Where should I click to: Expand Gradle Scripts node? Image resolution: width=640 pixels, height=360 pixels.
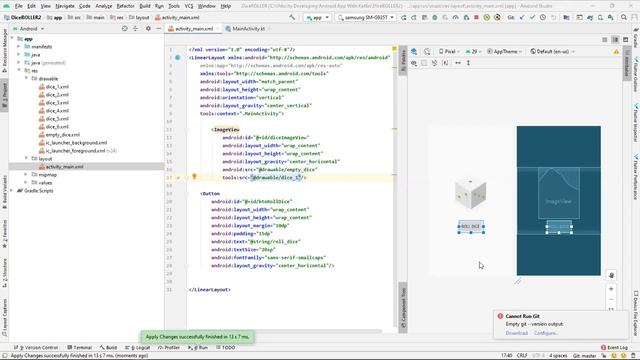11,191
